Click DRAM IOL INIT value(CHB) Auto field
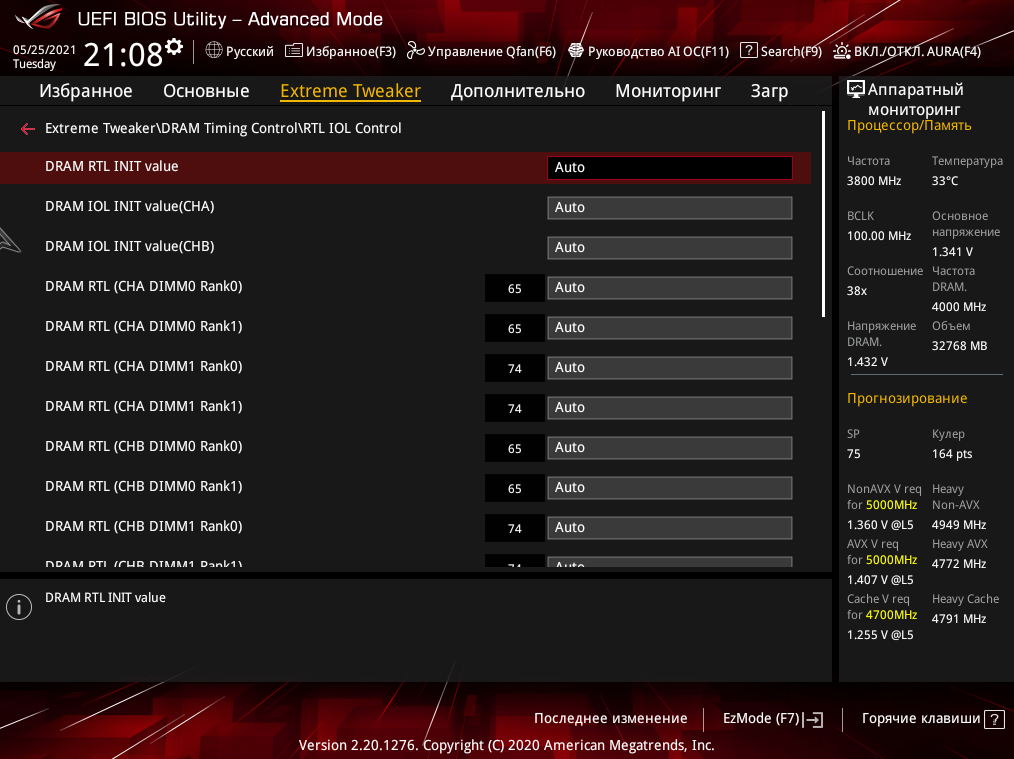The width and height of the screenshot is (1014, 759). pyautogui.click(x=669, y=248)
